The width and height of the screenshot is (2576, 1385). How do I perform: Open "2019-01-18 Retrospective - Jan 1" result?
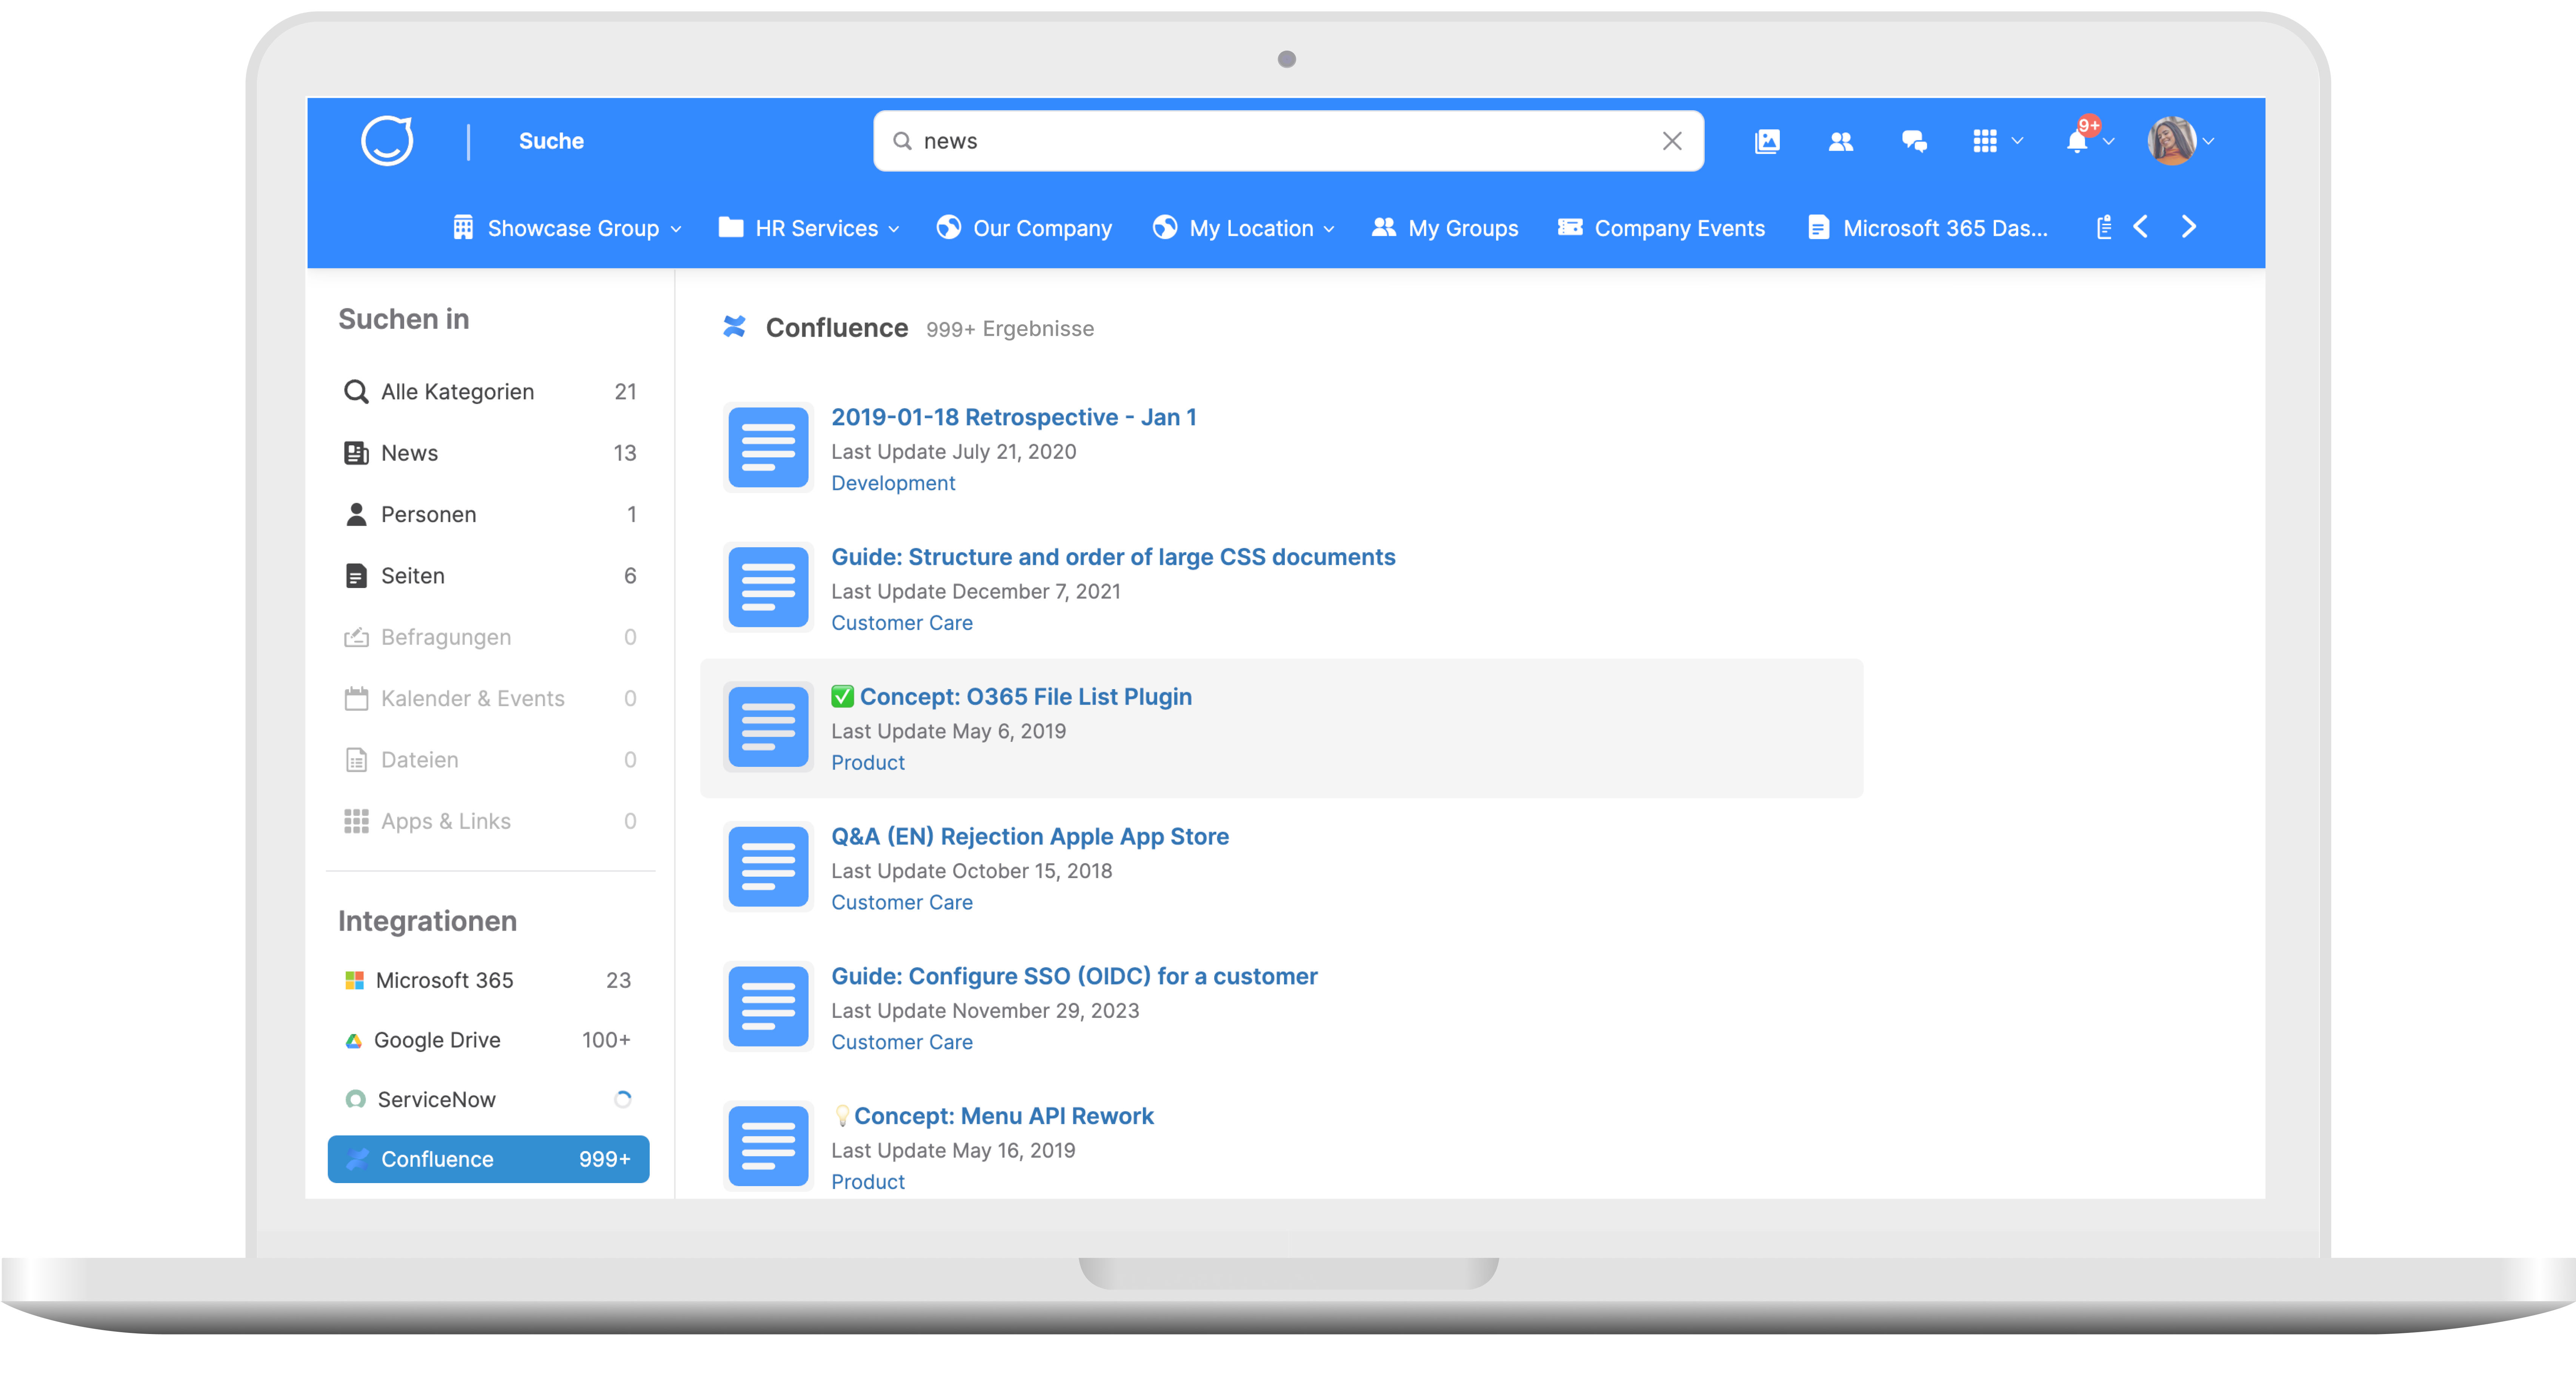1013,417
